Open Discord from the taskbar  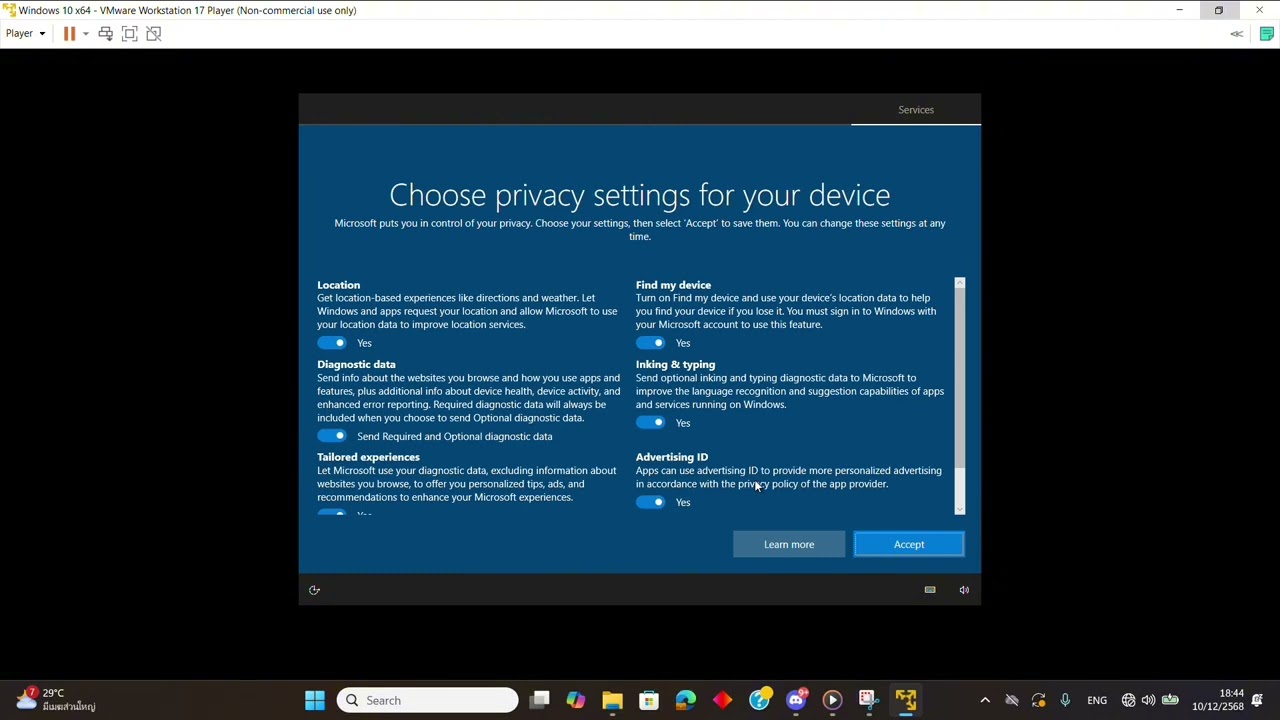[797, 700]
